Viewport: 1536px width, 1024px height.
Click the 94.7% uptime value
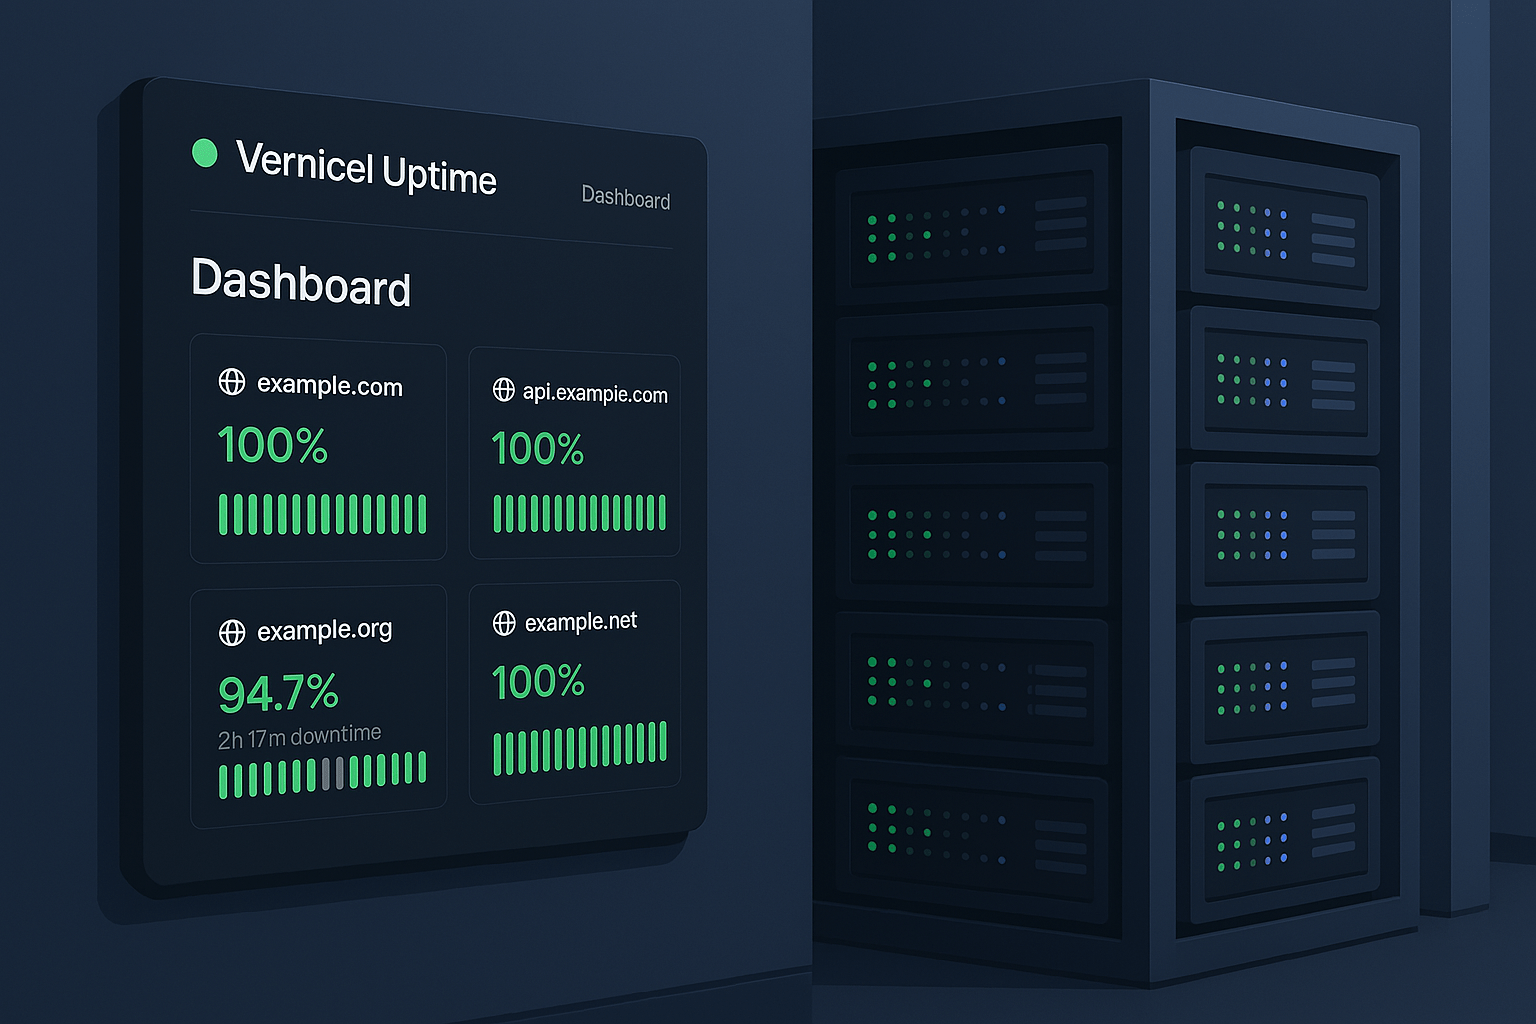(x=278, y=693)
